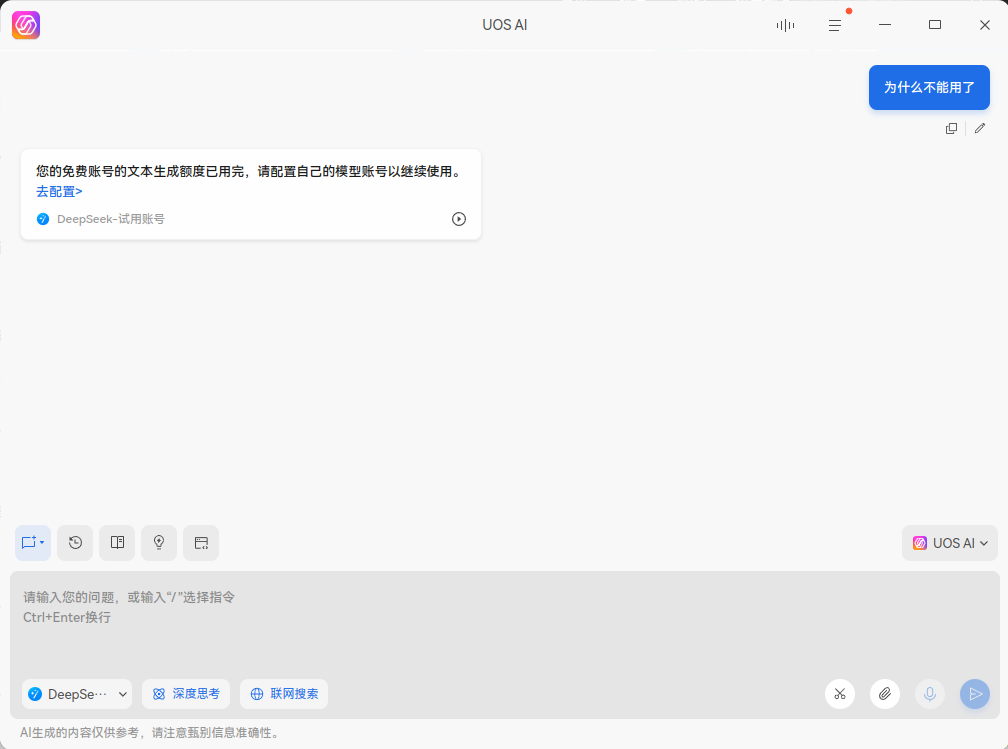This screenshot has width=1008, height=749.
Task: Open the hamburger main menu
Action: click(834, 25)
